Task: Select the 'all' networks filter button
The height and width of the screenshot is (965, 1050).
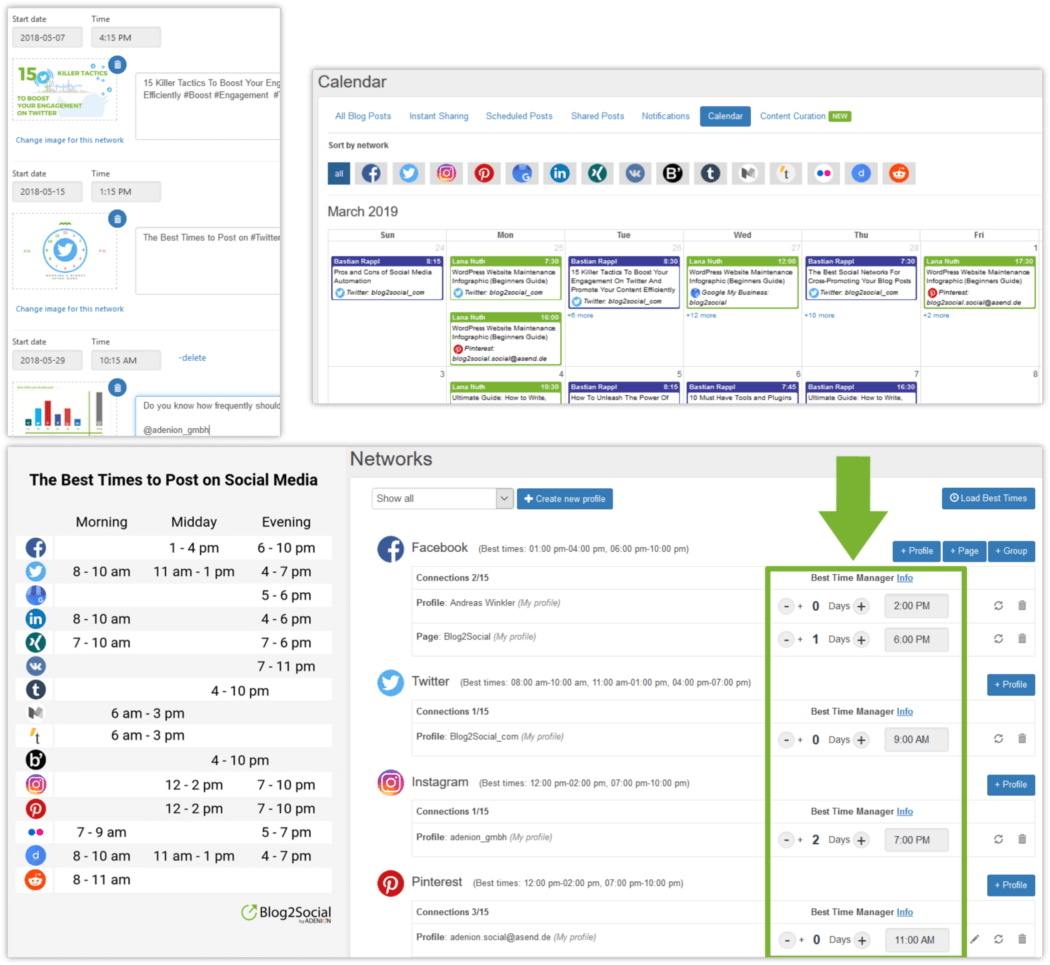Action: tap(339, 173)
